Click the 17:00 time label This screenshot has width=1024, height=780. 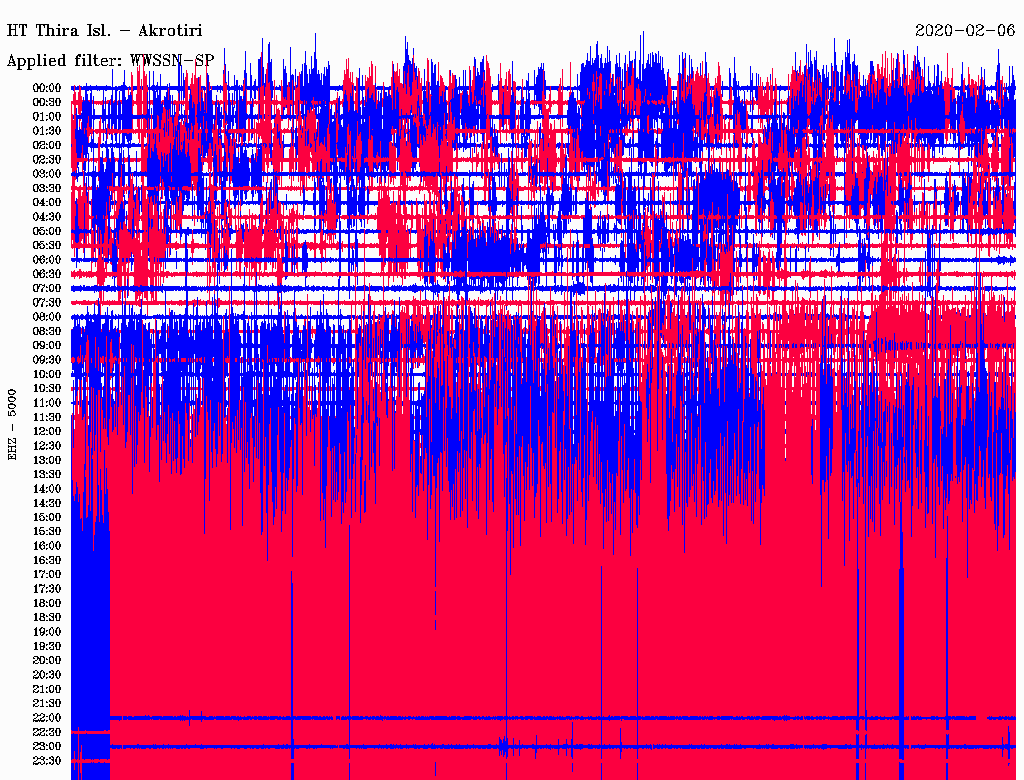47,574
